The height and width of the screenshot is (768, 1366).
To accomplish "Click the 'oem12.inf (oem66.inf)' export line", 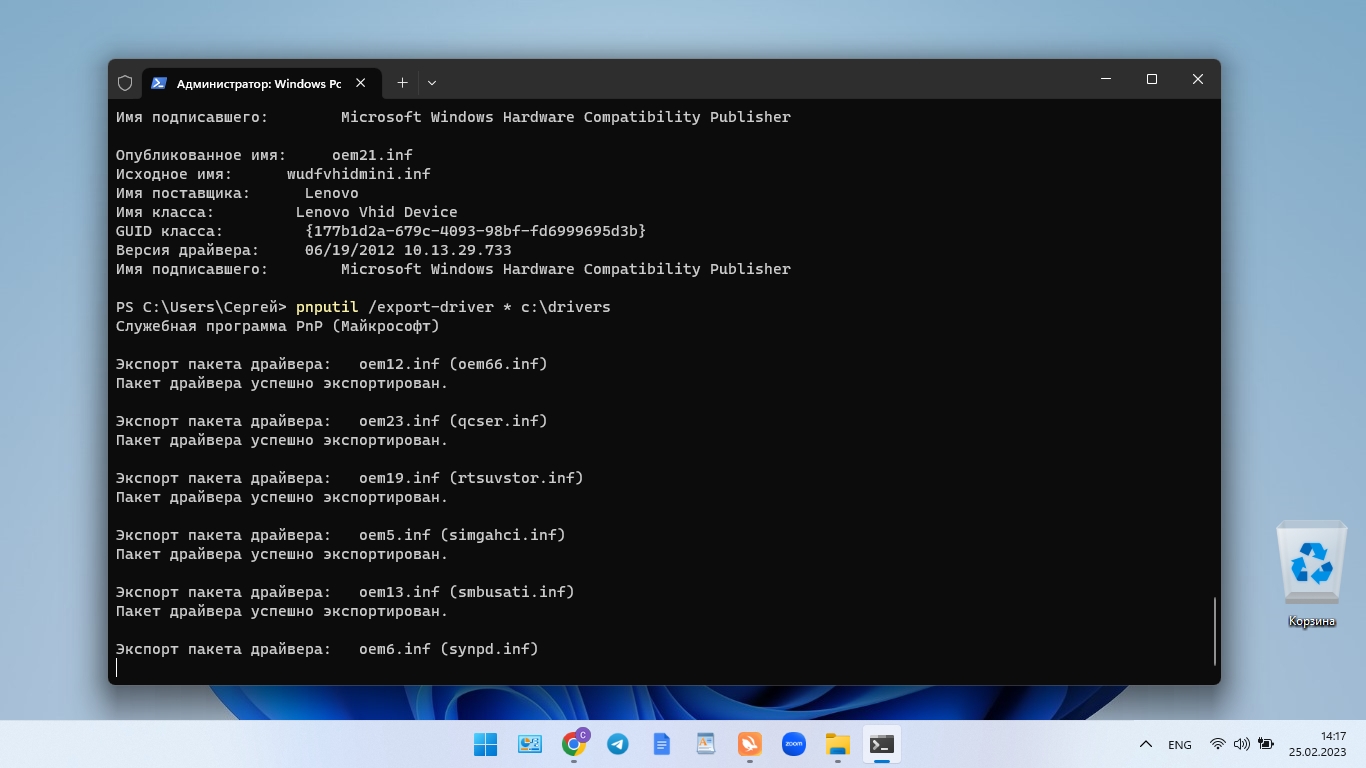I will coord(332,364).
